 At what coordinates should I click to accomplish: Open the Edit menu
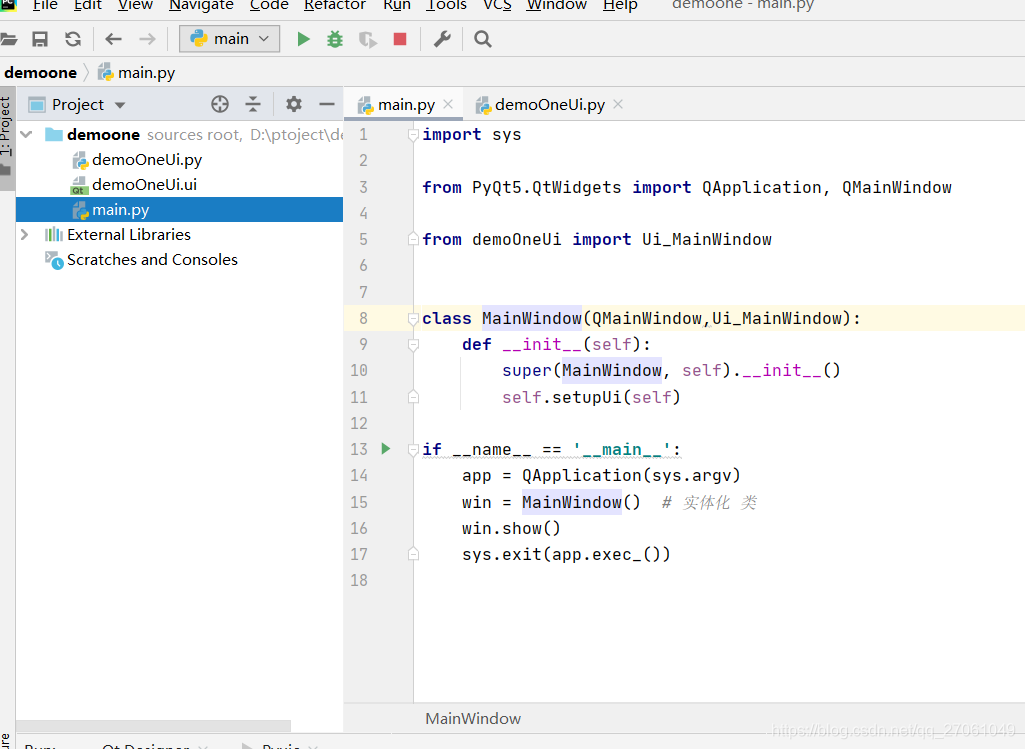88,5
